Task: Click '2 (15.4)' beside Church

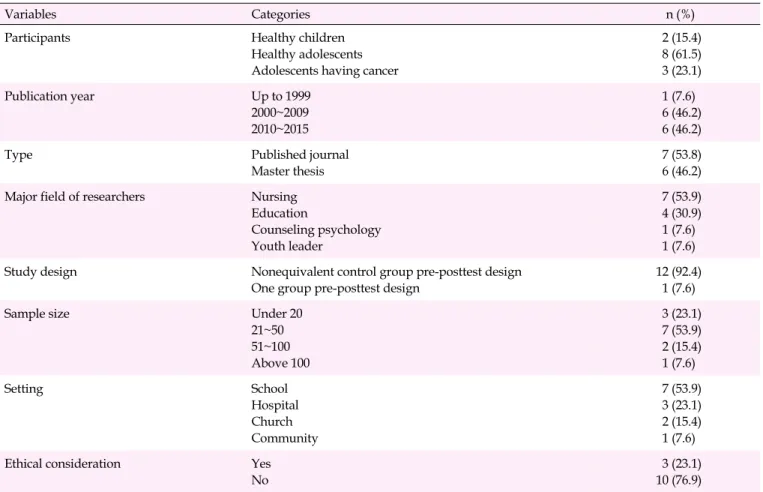Action: (681, 421)
